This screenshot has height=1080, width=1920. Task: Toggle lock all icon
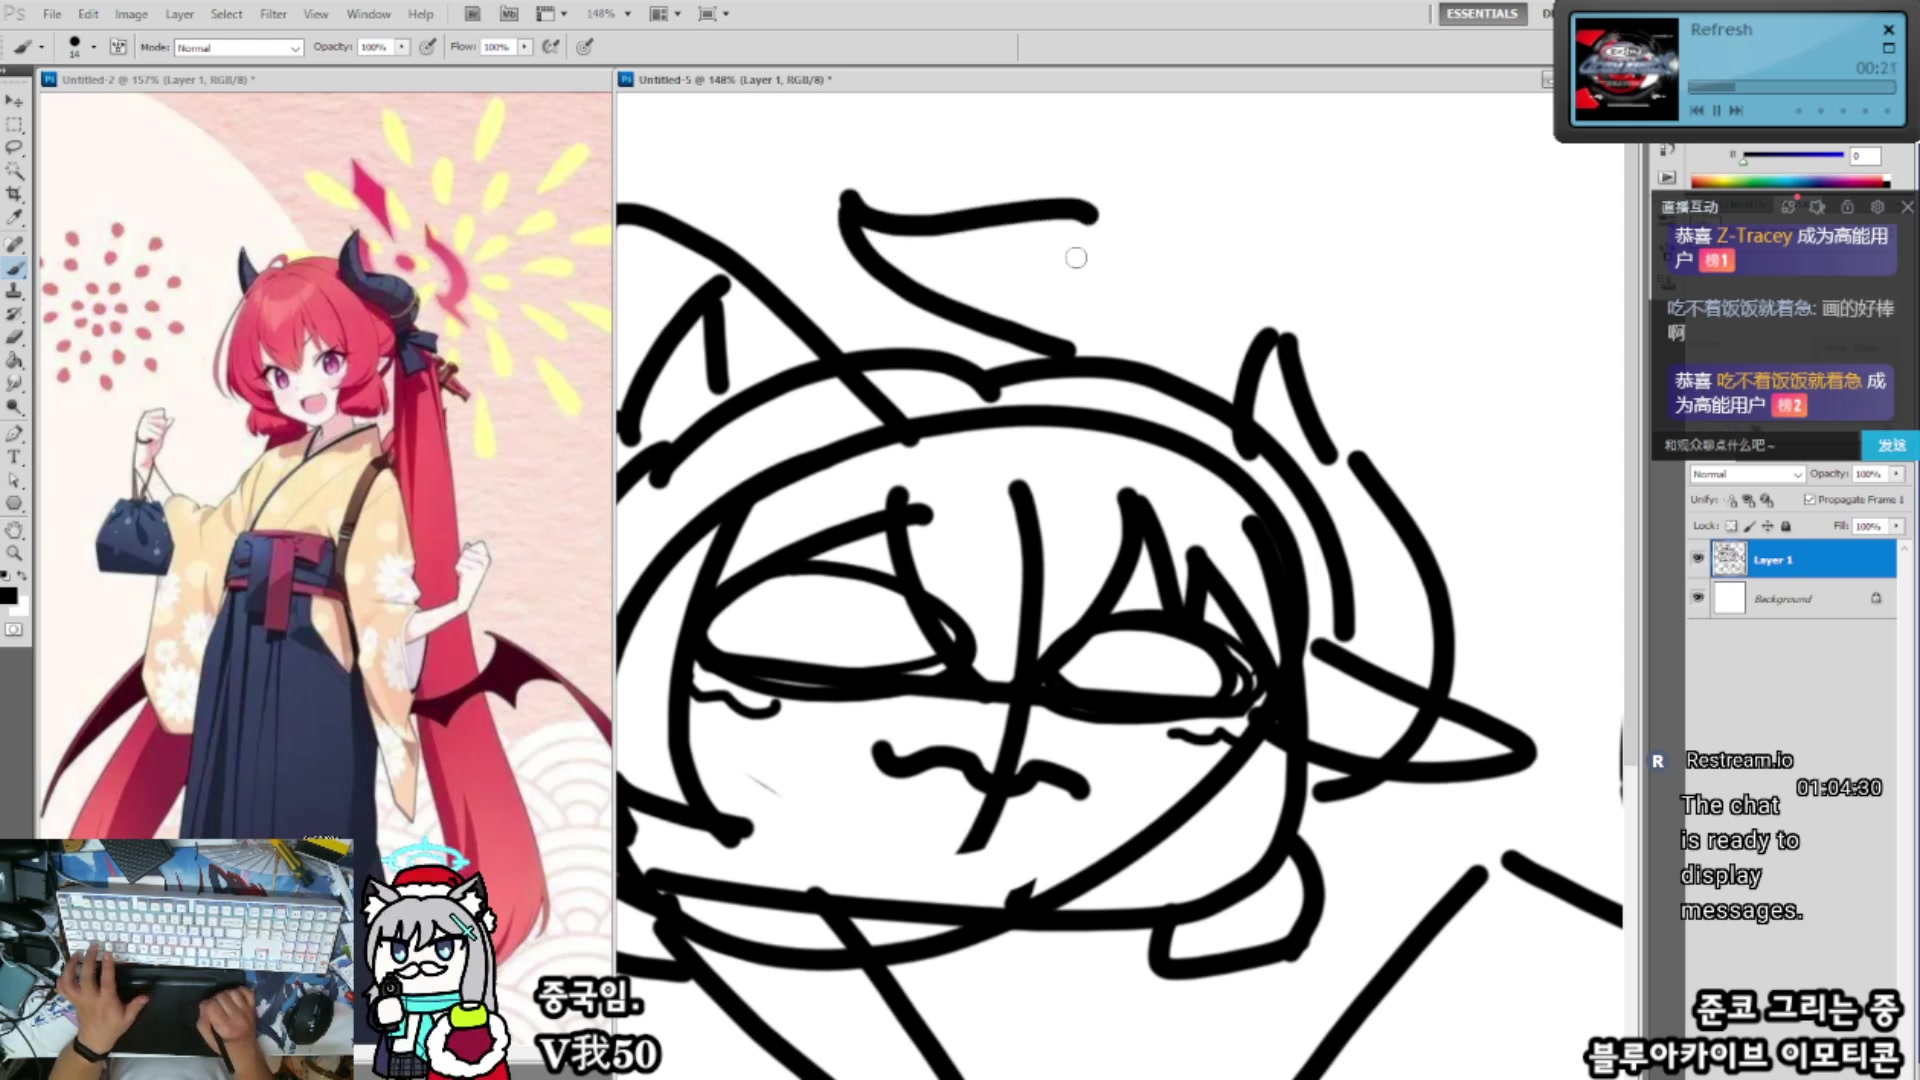(x=1786, y=526)
